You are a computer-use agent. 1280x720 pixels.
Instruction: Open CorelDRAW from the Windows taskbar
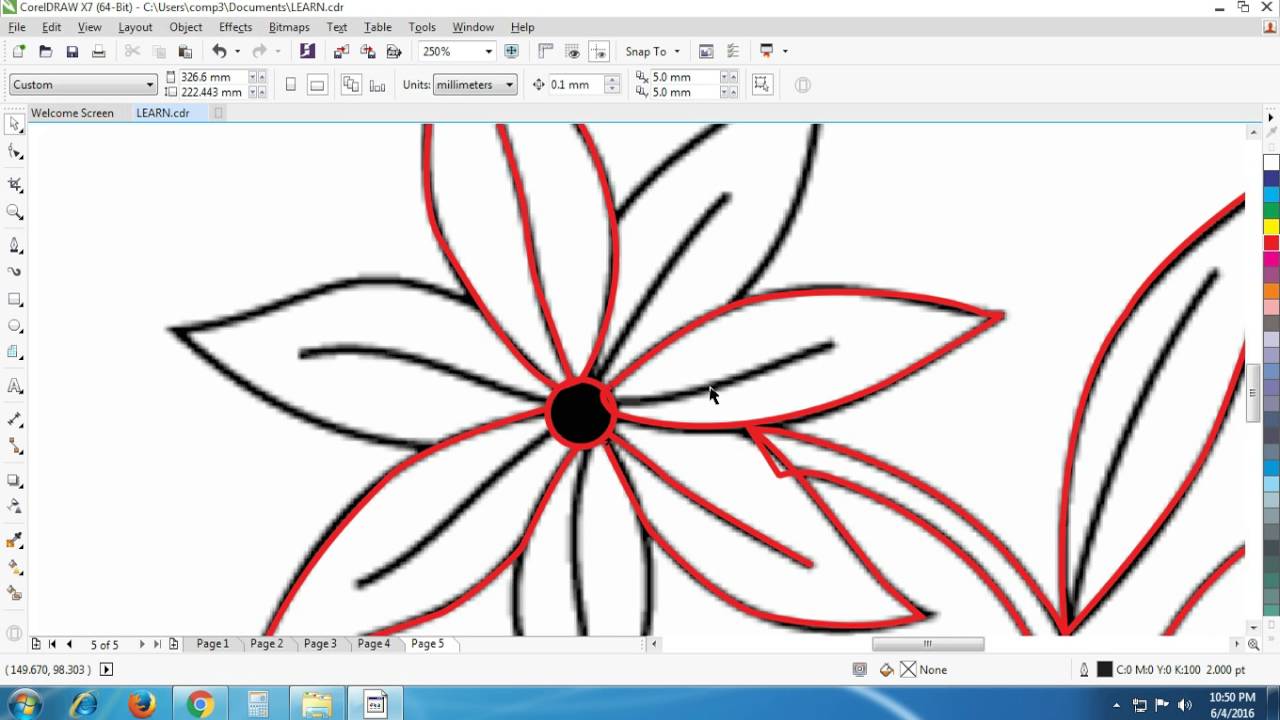tap(375, 703)
